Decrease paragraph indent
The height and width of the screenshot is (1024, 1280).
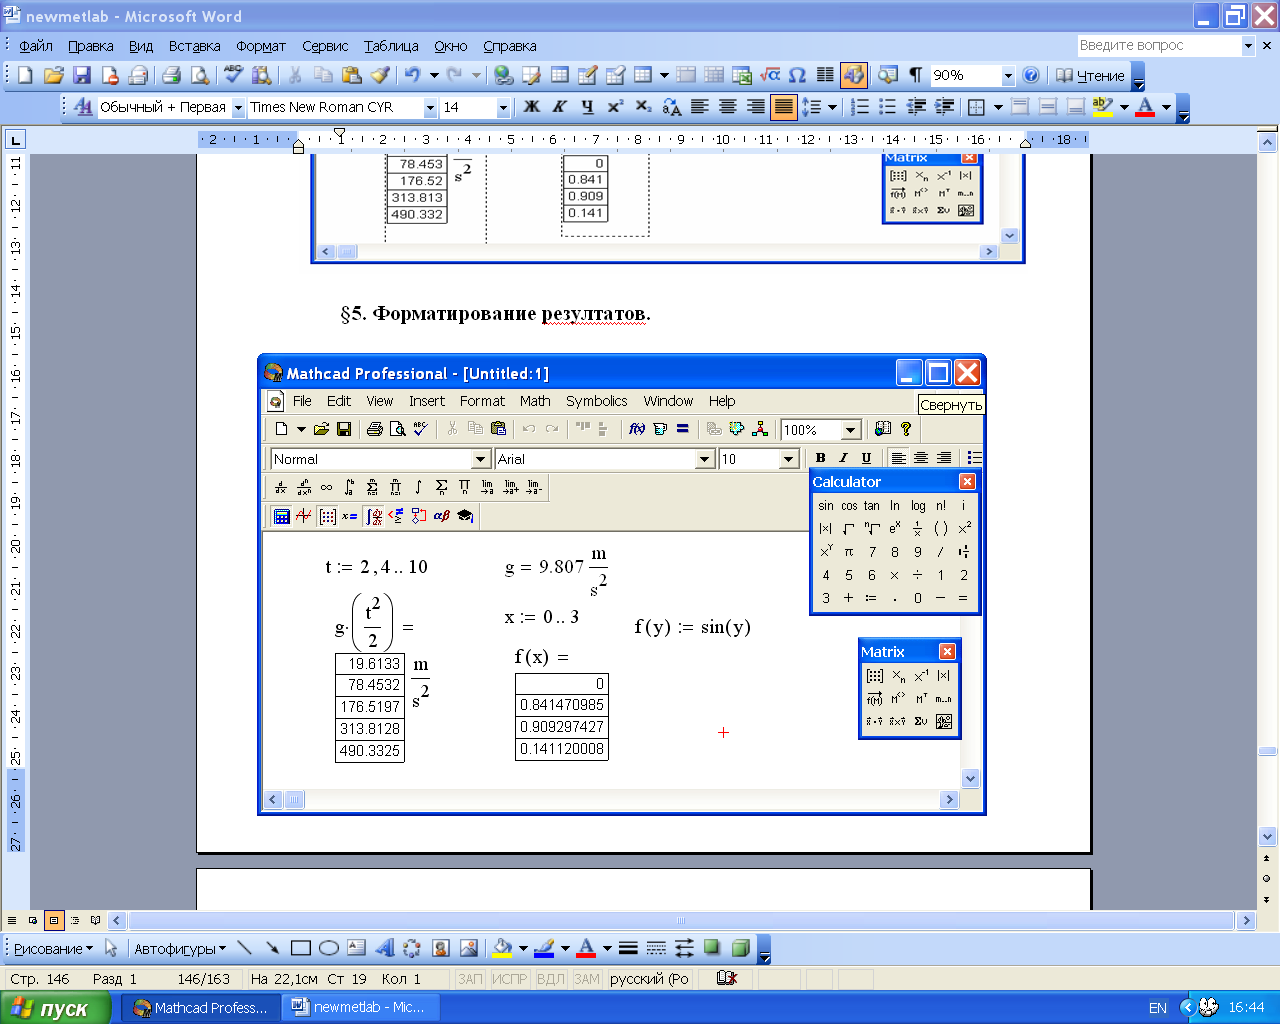click(x=915, y=107)
